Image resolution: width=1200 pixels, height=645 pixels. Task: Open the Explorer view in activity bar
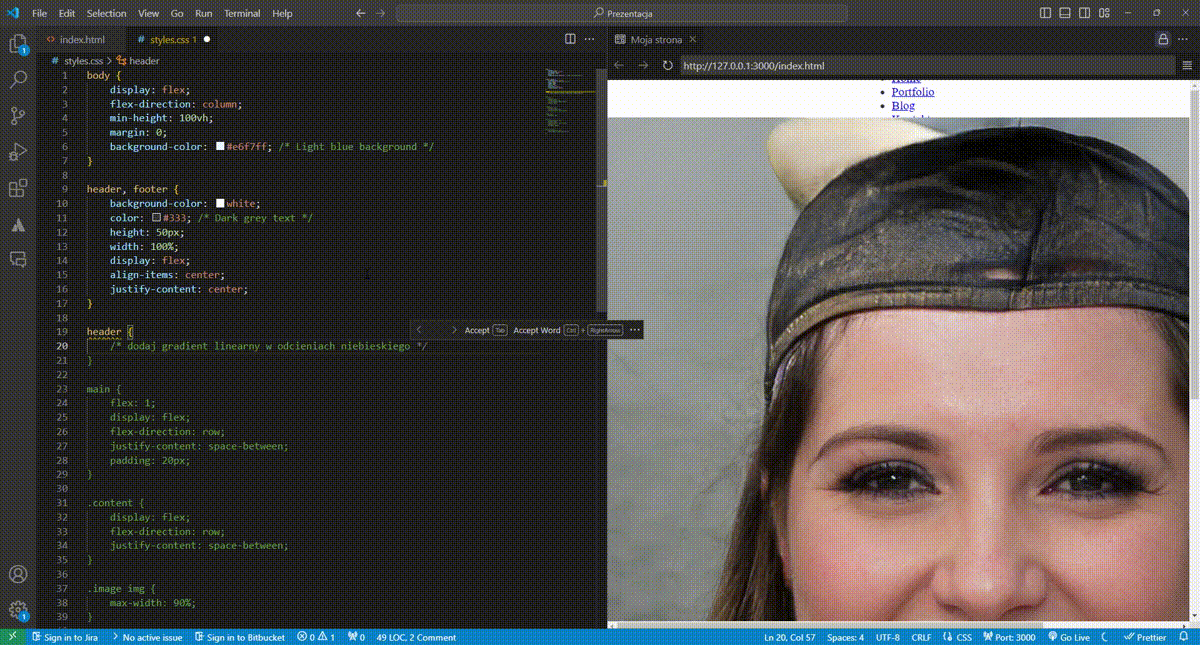pos(18,45)
